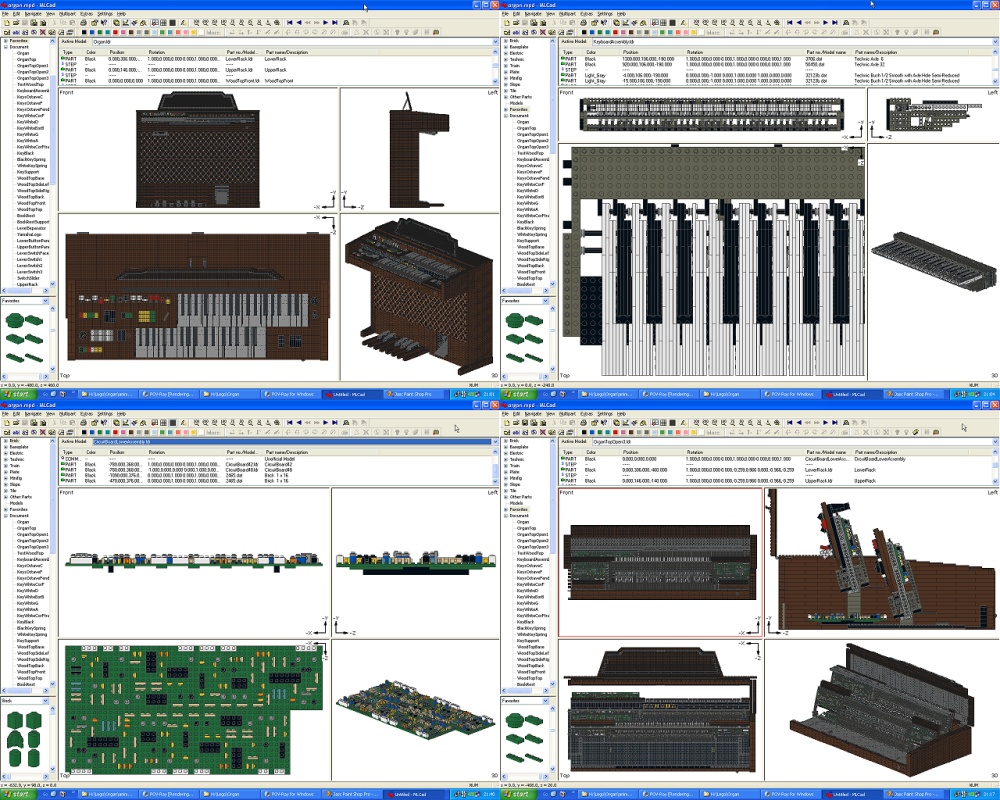This screenshot has width=1000, height=800.
Task: Collapse Document node in Organ.ldr window tree
Action: tap(6, 47)
